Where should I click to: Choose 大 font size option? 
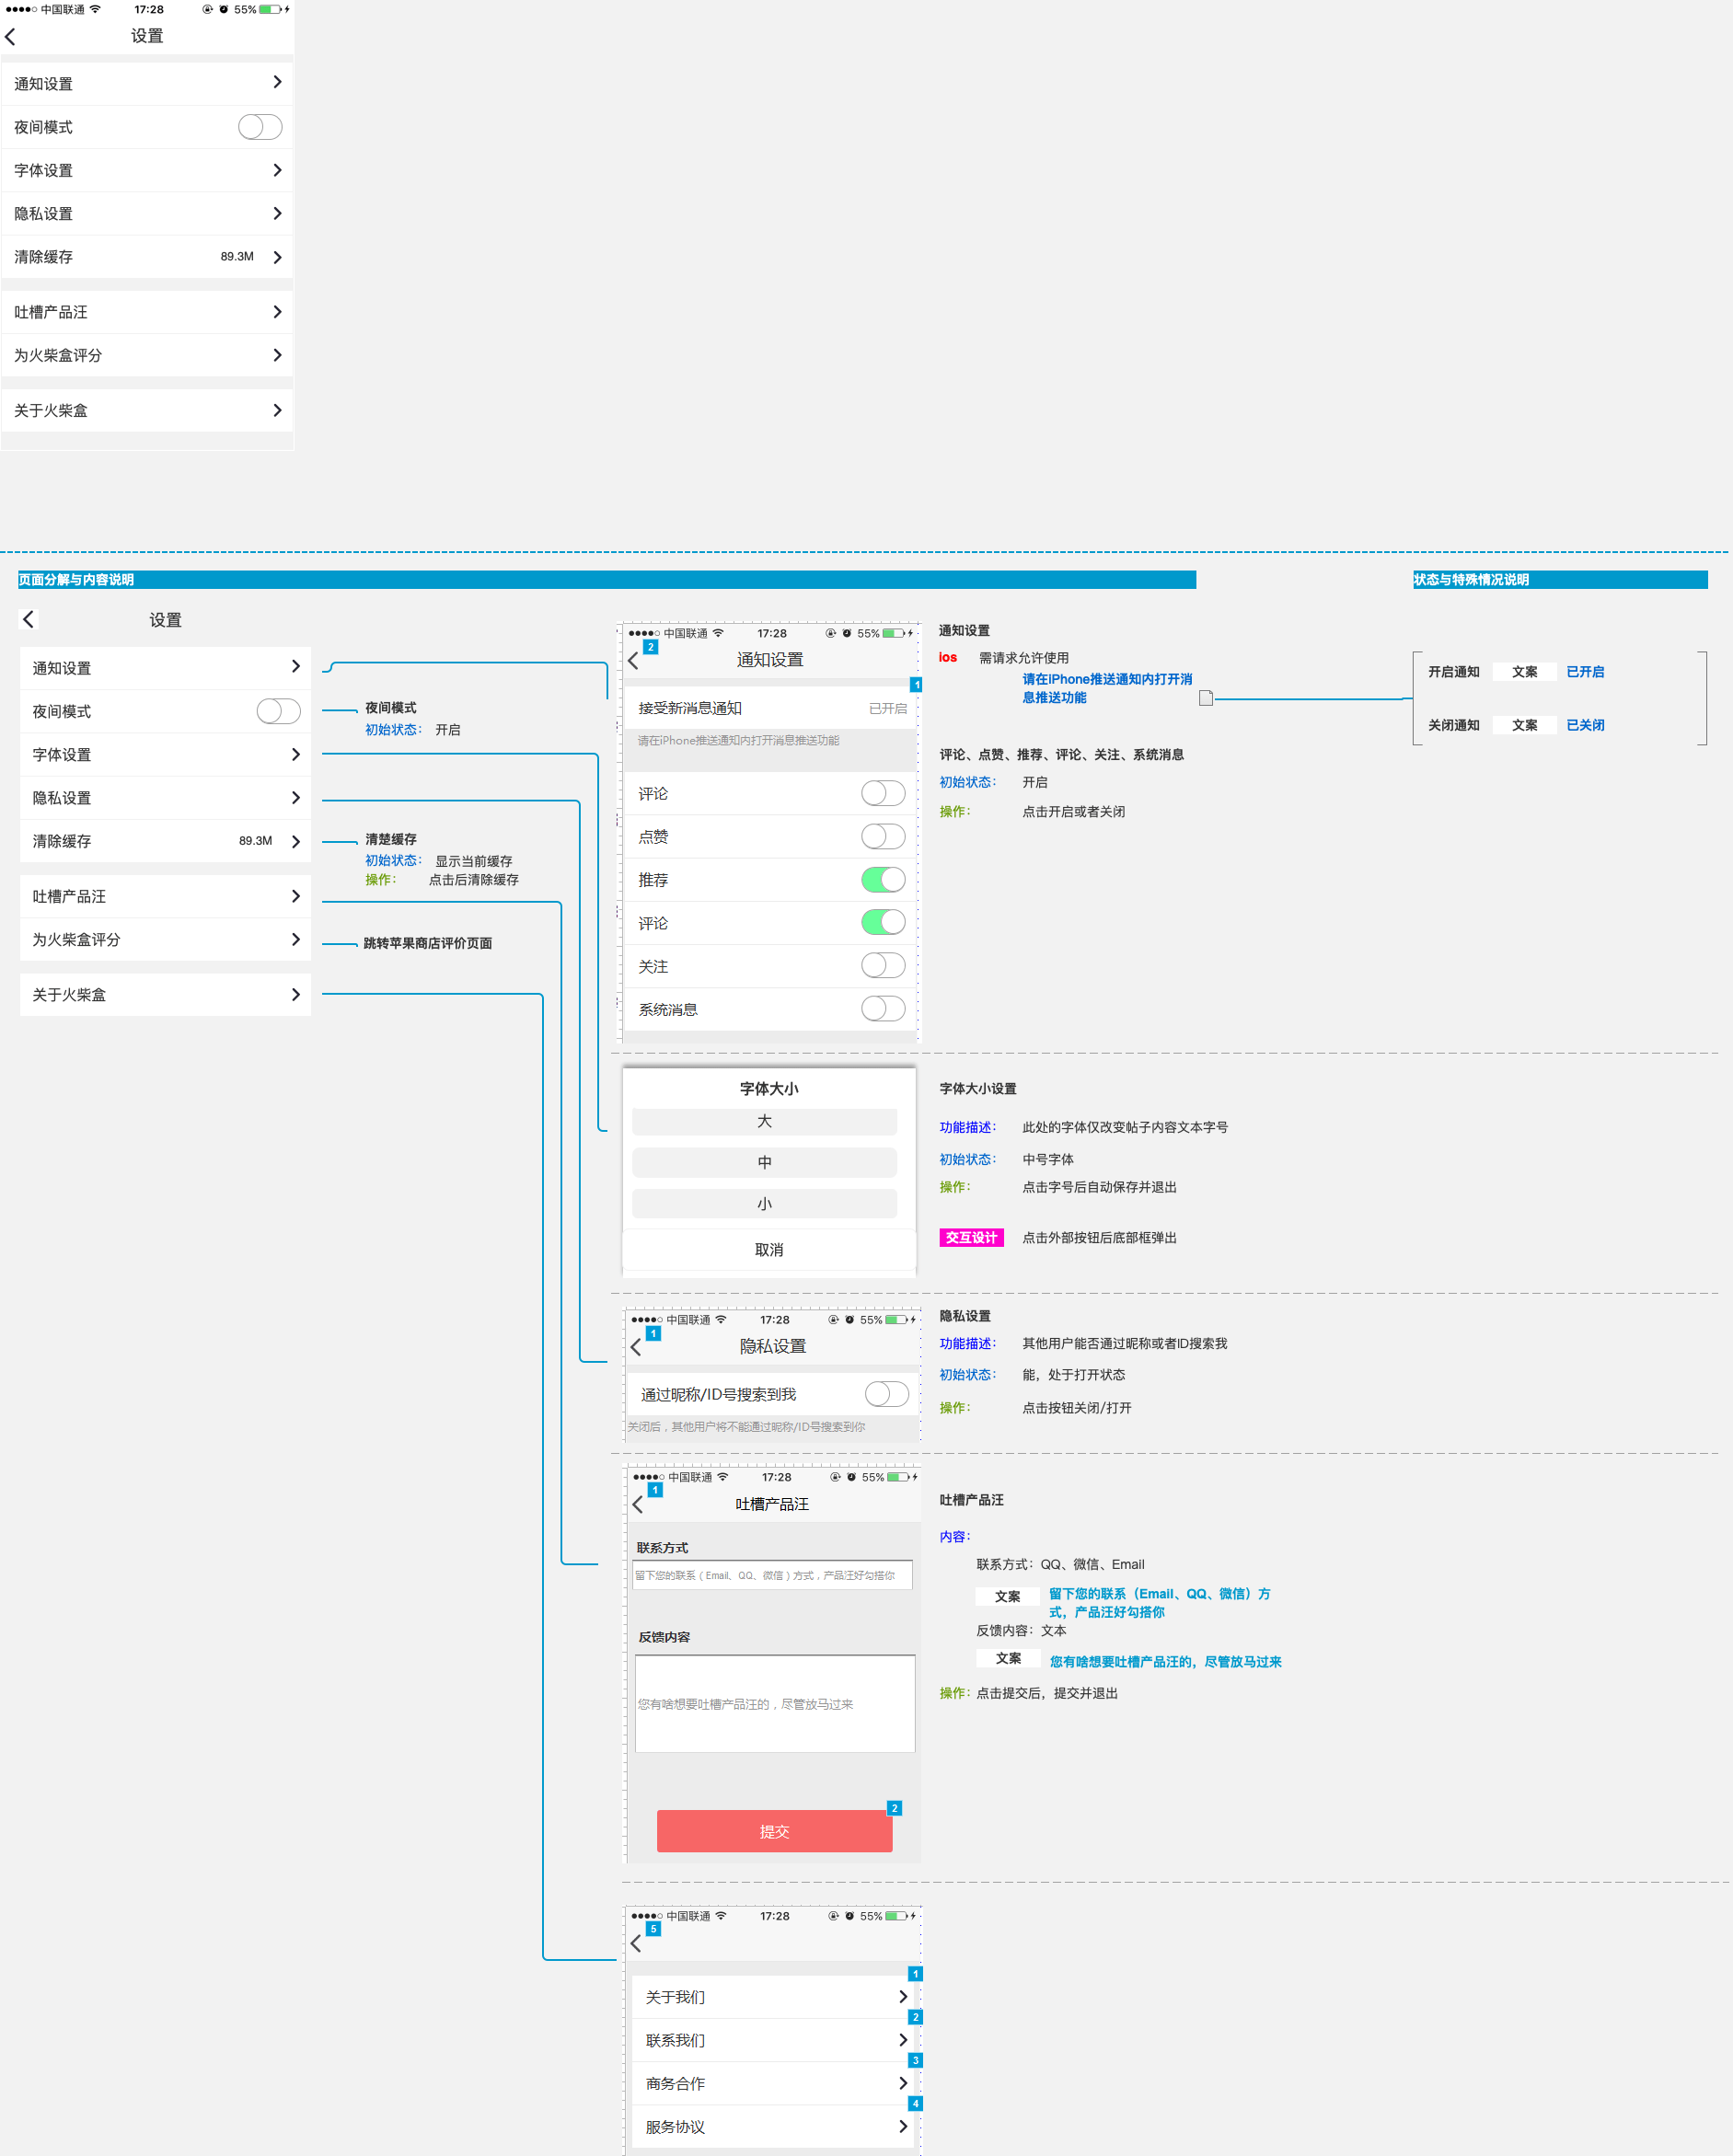(765, 1121)
